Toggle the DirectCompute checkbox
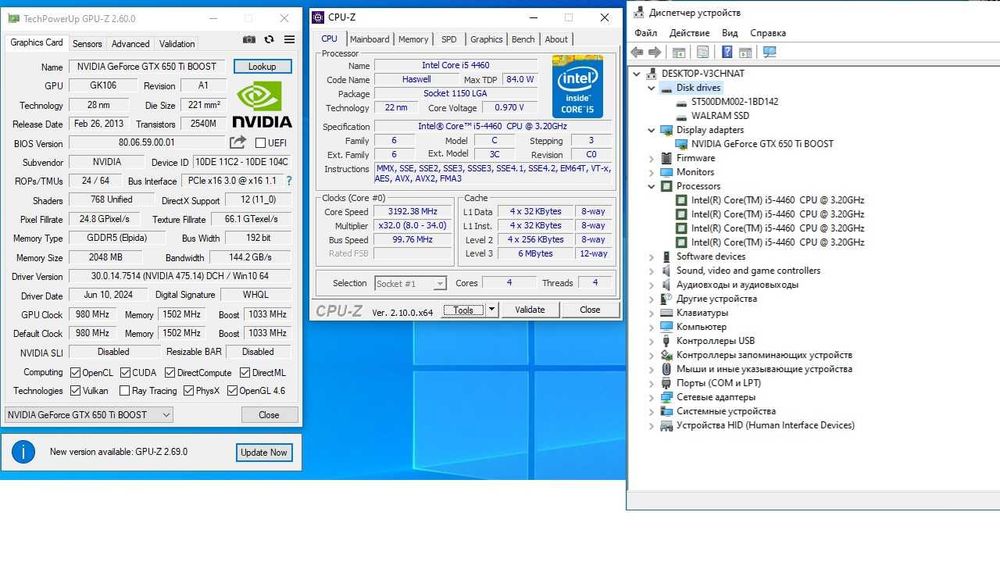Screen dimensions: 1000x563 click(x=170, y=372)
